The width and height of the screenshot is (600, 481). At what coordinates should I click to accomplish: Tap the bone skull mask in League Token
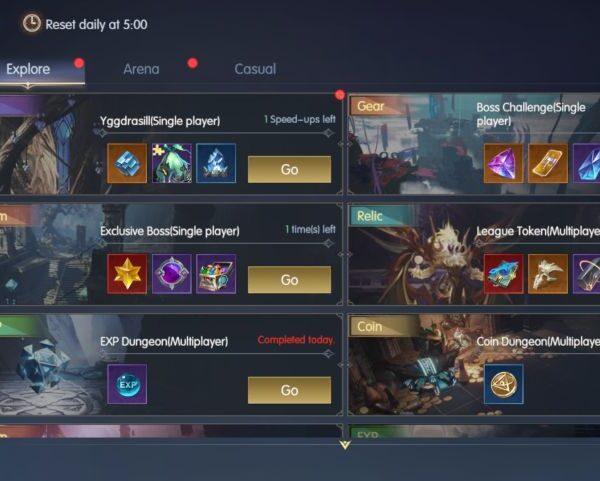548,274
